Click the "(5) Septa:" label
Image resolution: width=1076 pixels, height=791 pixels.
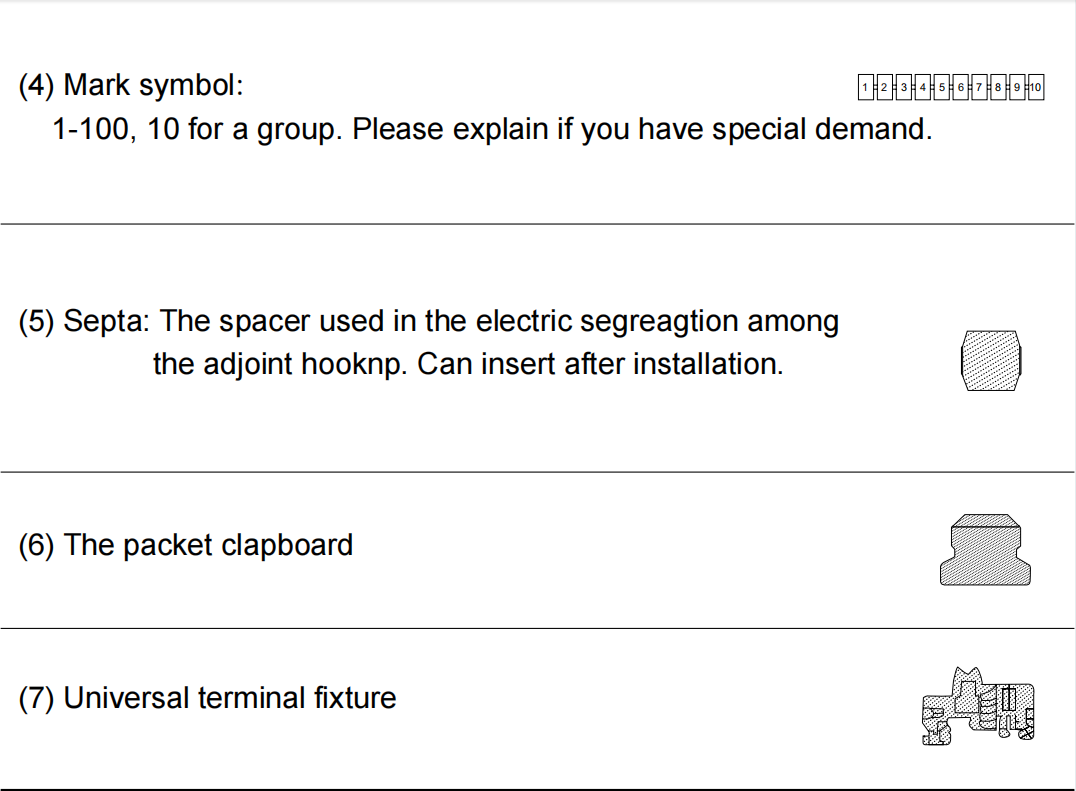pyautogui.click(x=84, y=321)
